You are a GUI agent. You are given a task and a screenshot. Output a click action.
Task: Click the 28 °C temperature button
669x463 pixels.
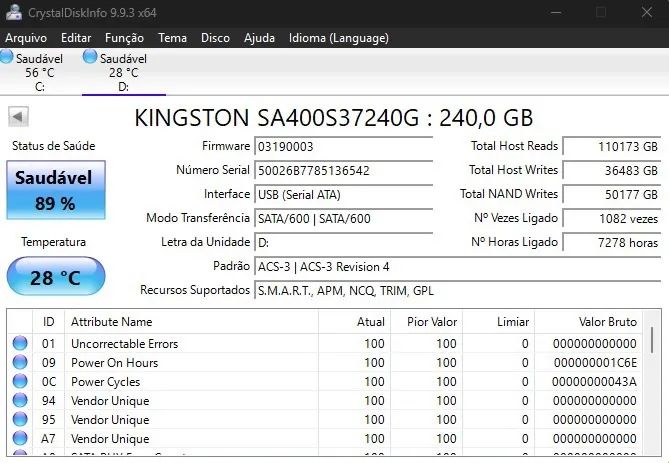[56, 277]
